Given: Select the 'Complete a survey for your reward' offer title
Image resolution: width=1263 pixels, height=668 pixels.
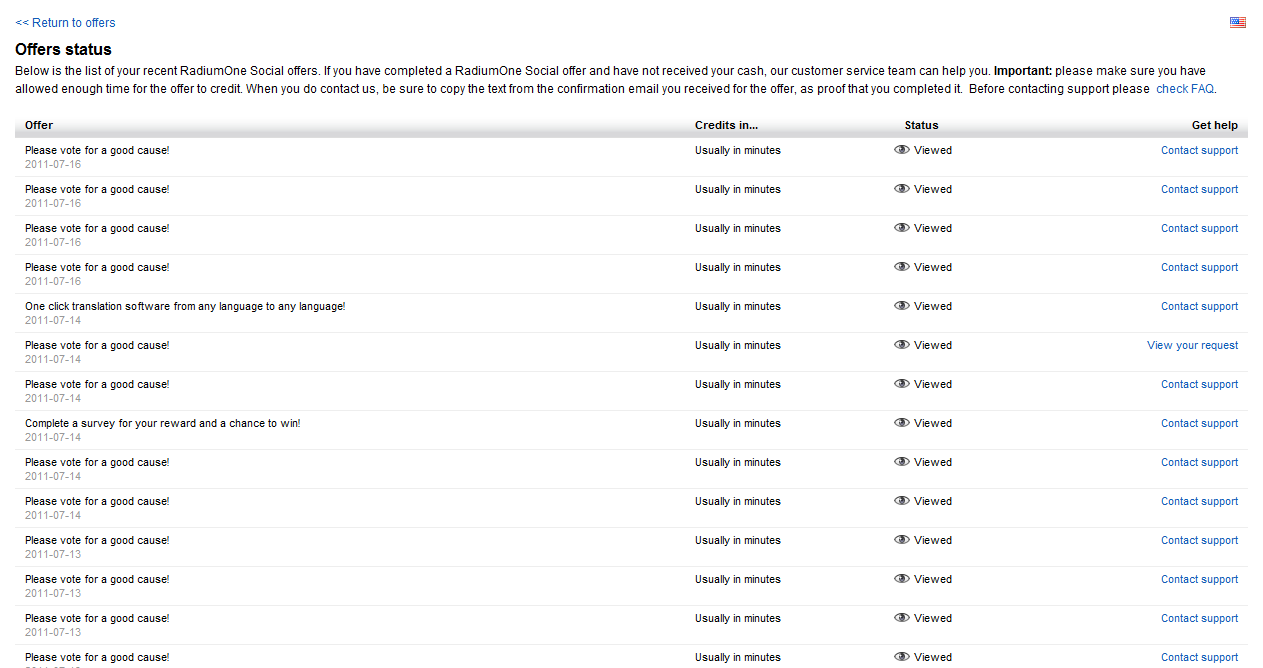Looking at the screenshot, I should point(162,423).
